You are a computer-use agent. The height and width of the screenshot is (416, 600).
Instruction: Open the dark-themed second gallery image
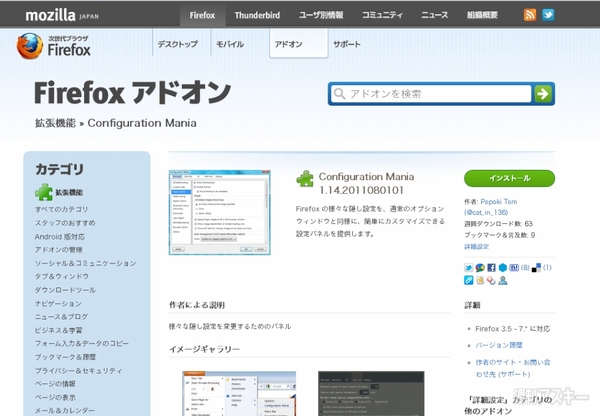(371, 393)
